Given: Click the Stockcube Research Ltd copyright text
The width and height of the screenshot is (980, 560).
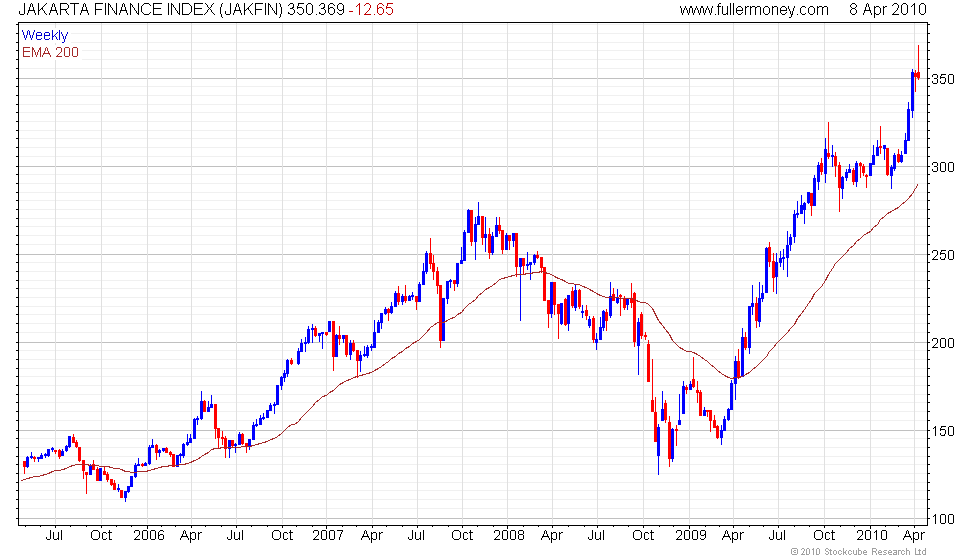Looking at the screenshot, I should [858, 552].
